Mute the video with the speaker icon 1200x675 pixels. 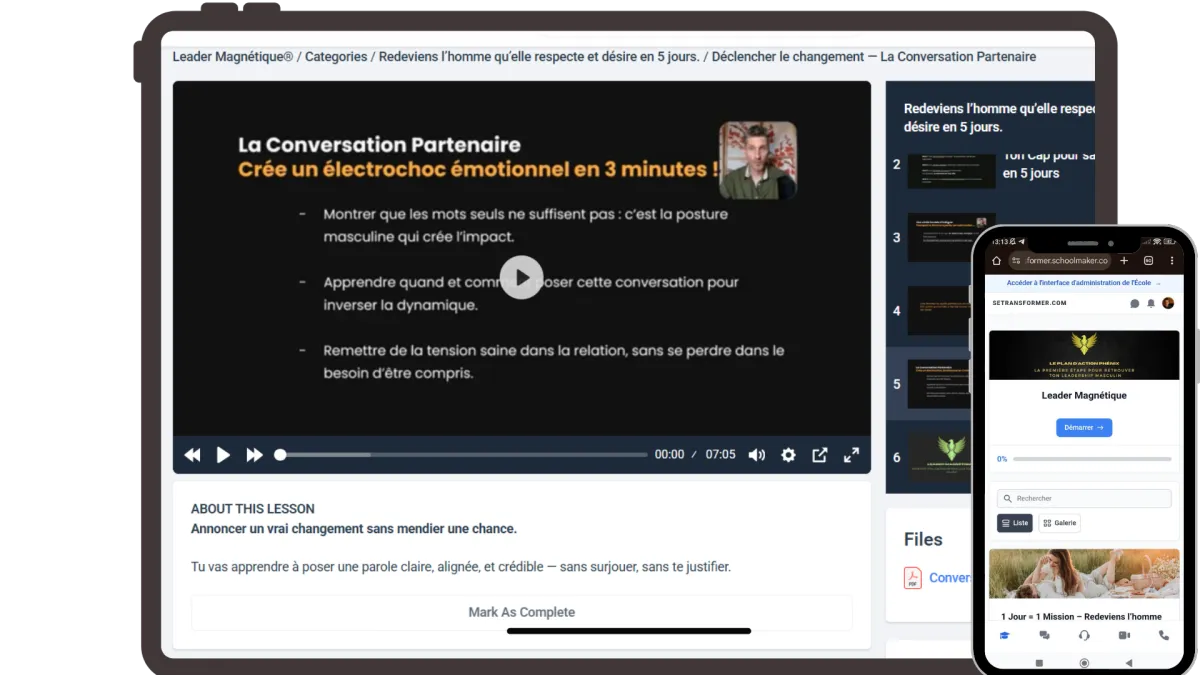757,455
